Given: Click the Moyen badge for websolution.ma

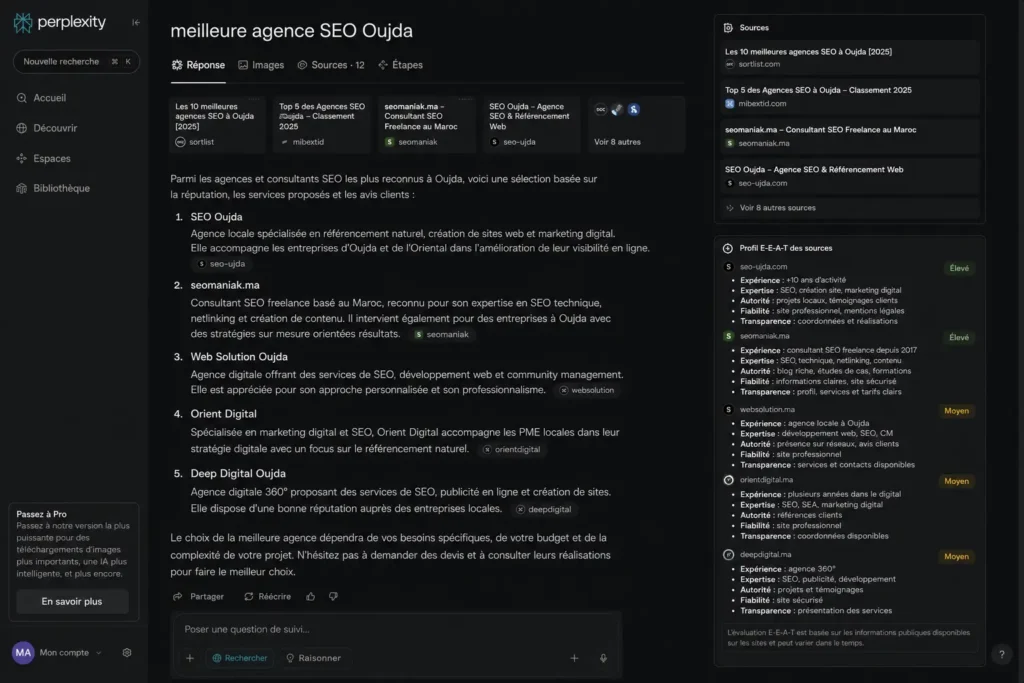Looking at the screenshot, I should (x=956, y=411).
